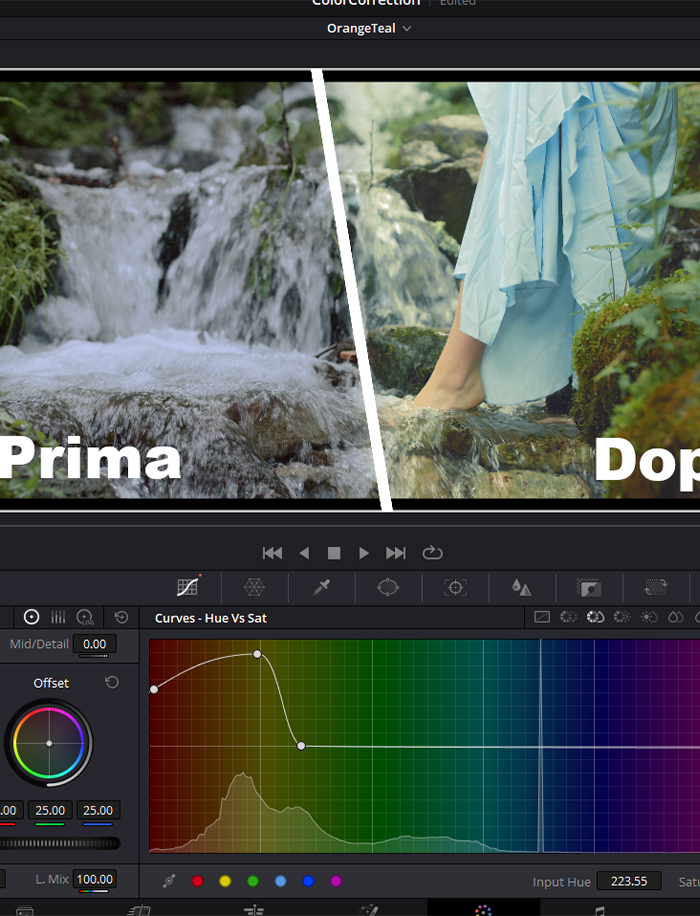The width and height of the screenshot is (700, 916).
Task: Open the Tracker palette
Action: (455, 588)
